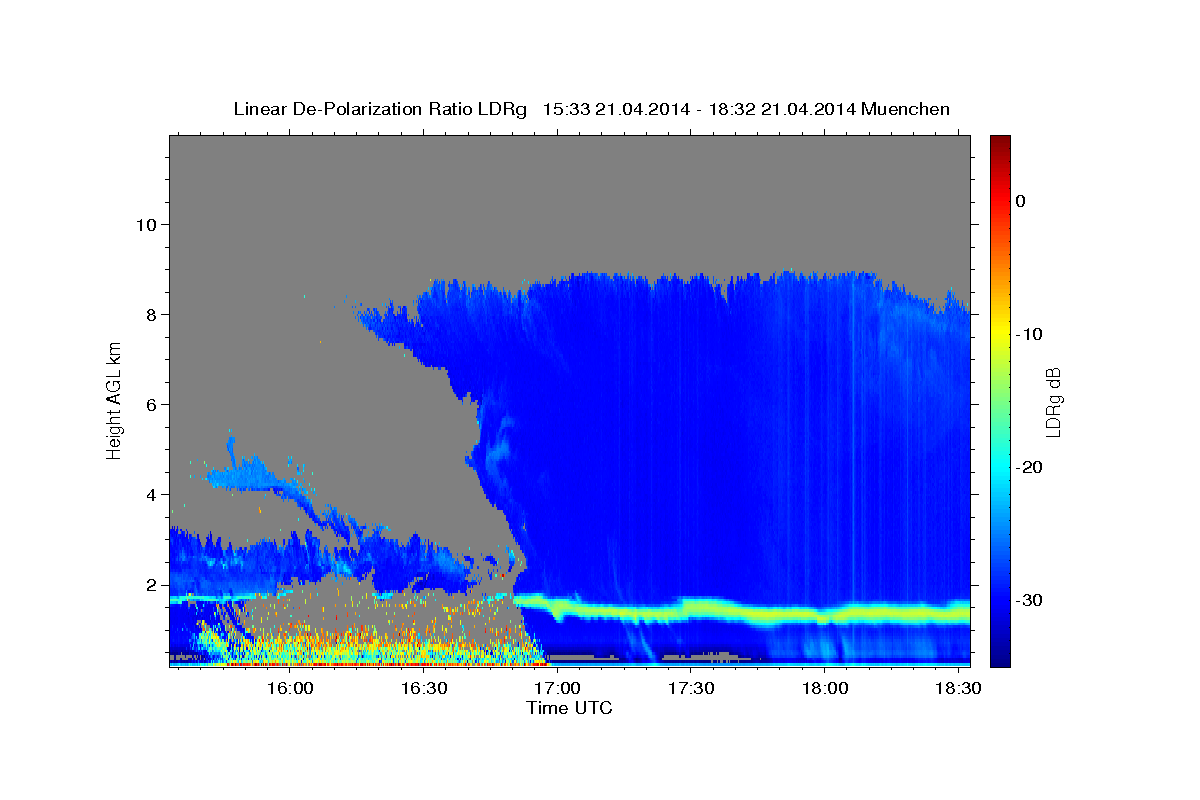
Task: Click the station name "Muenchen"
Action: tap(906, 109)
